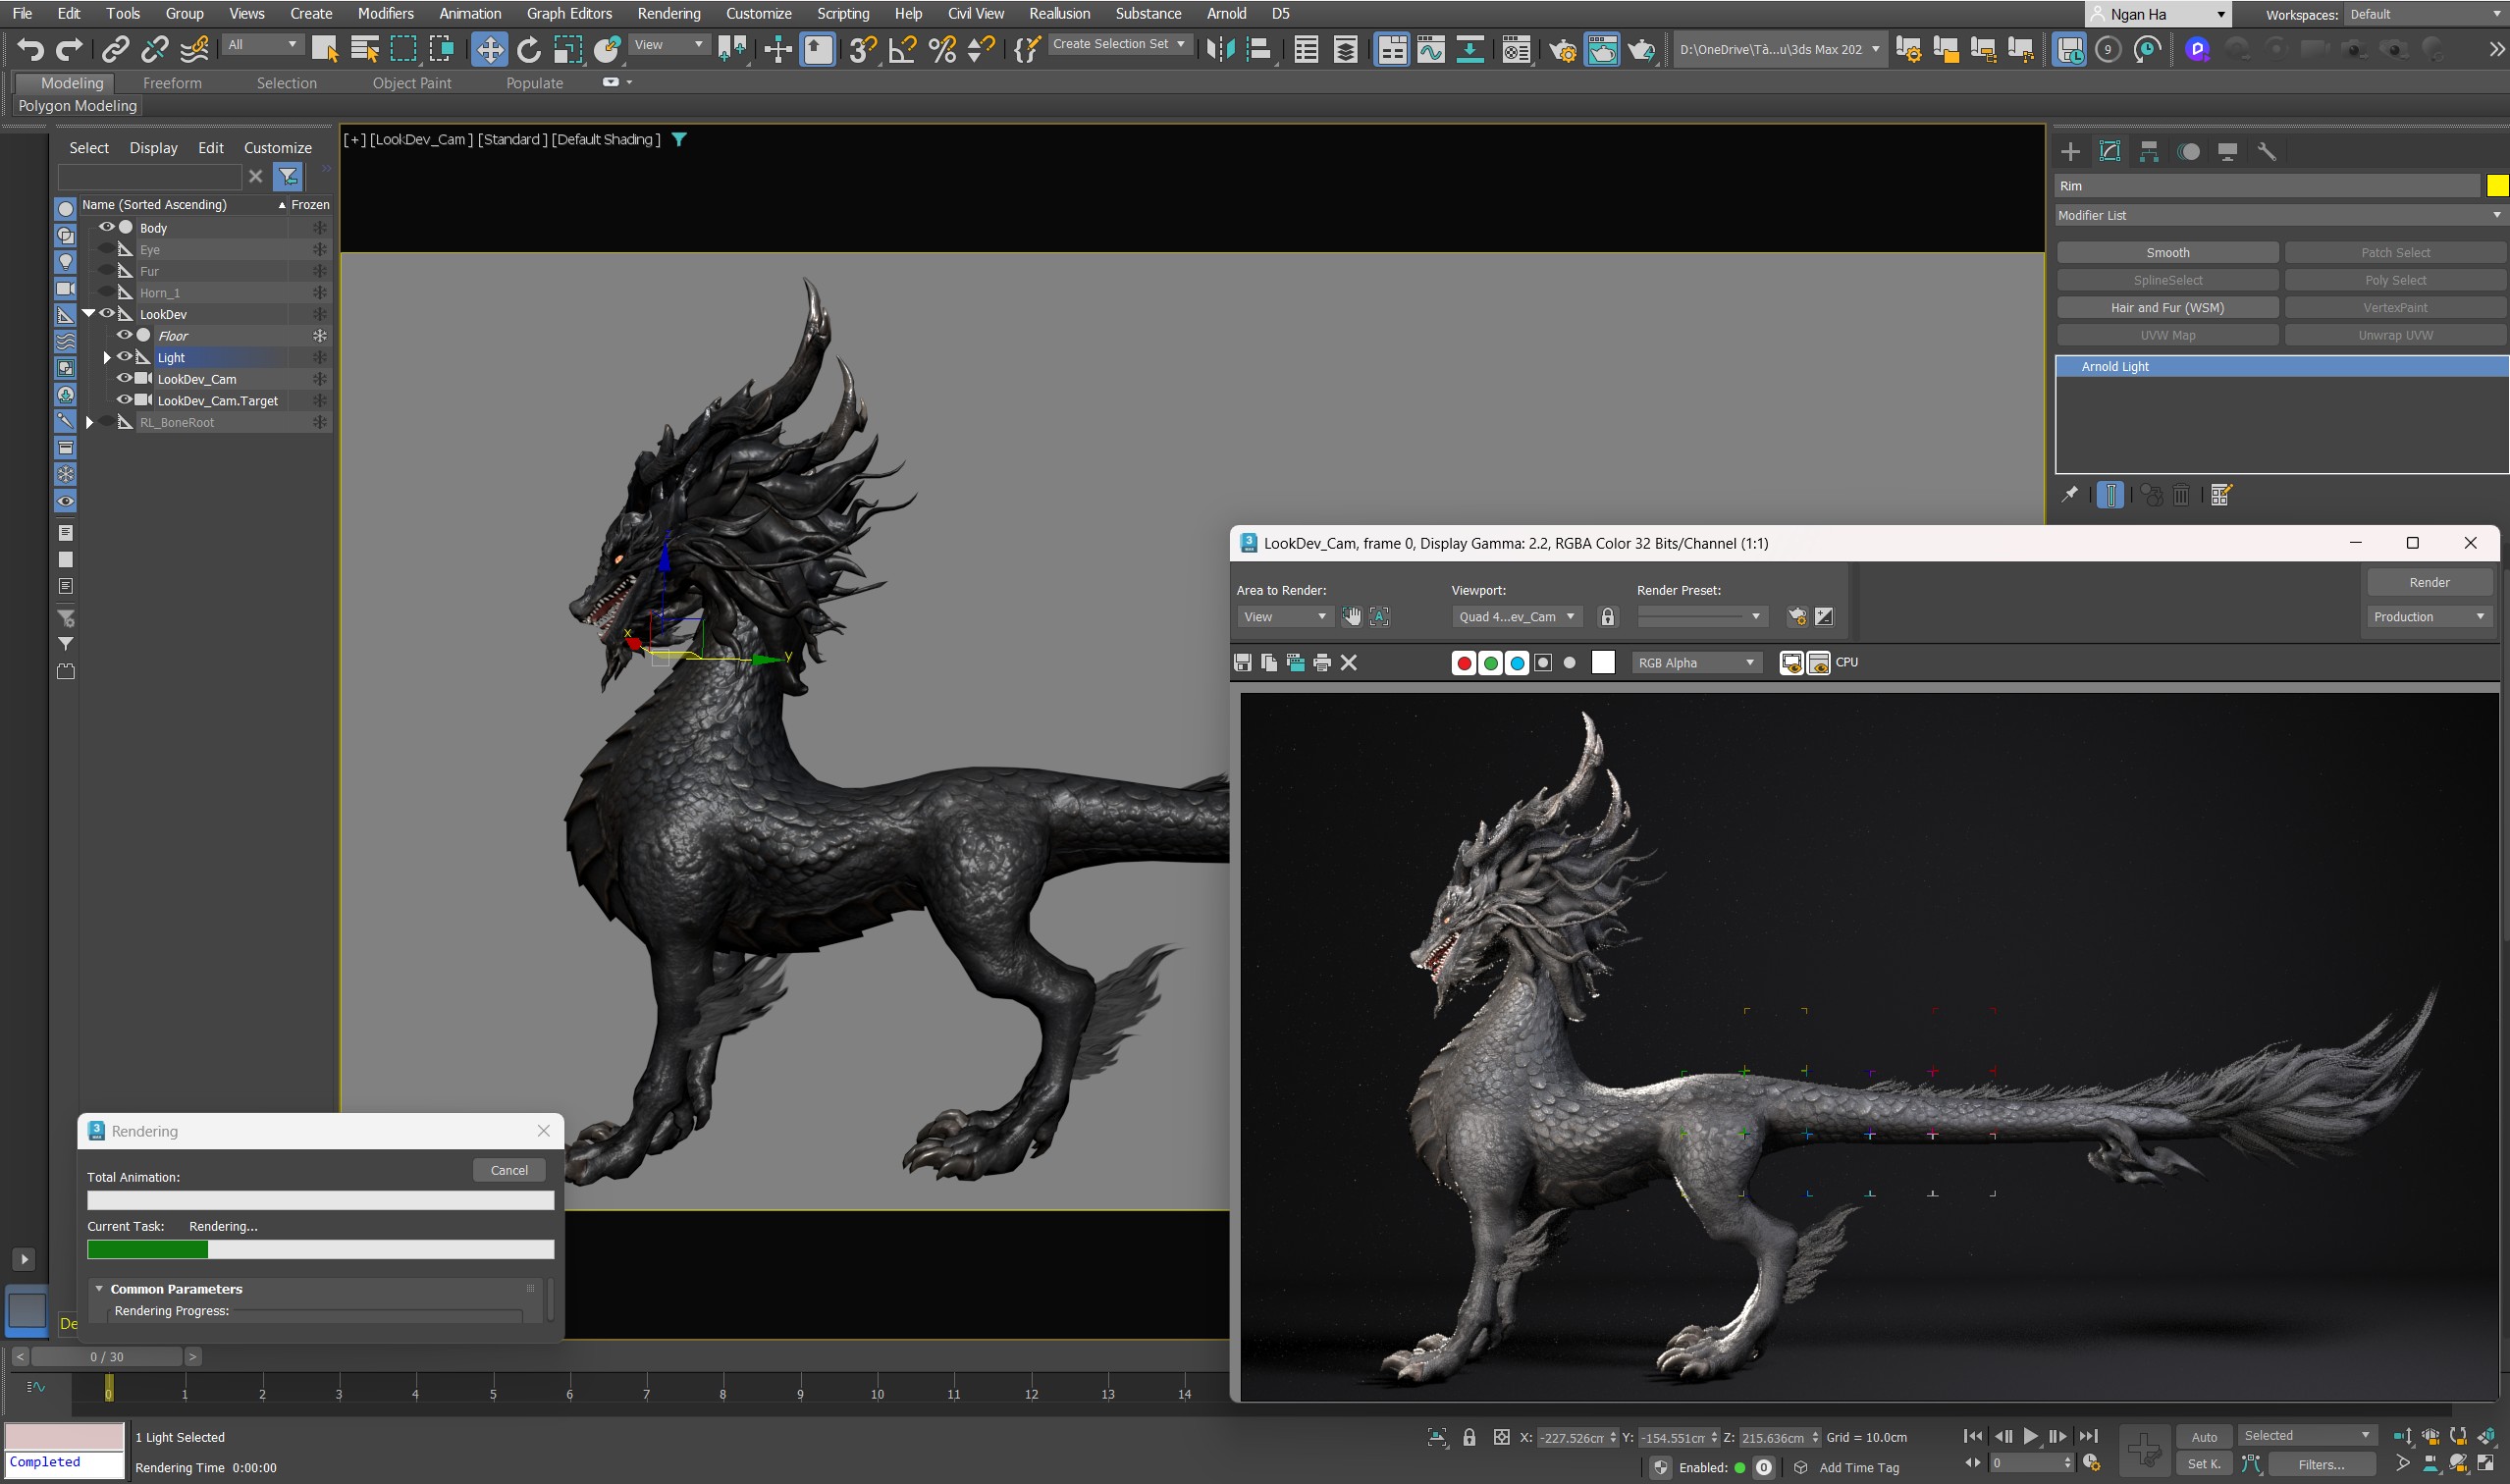Switch to the Freeform ribbon tab
Image resolution: width=2510 pixels, height=1484 pixels.
pyautogui.click(x=172, y=83)
